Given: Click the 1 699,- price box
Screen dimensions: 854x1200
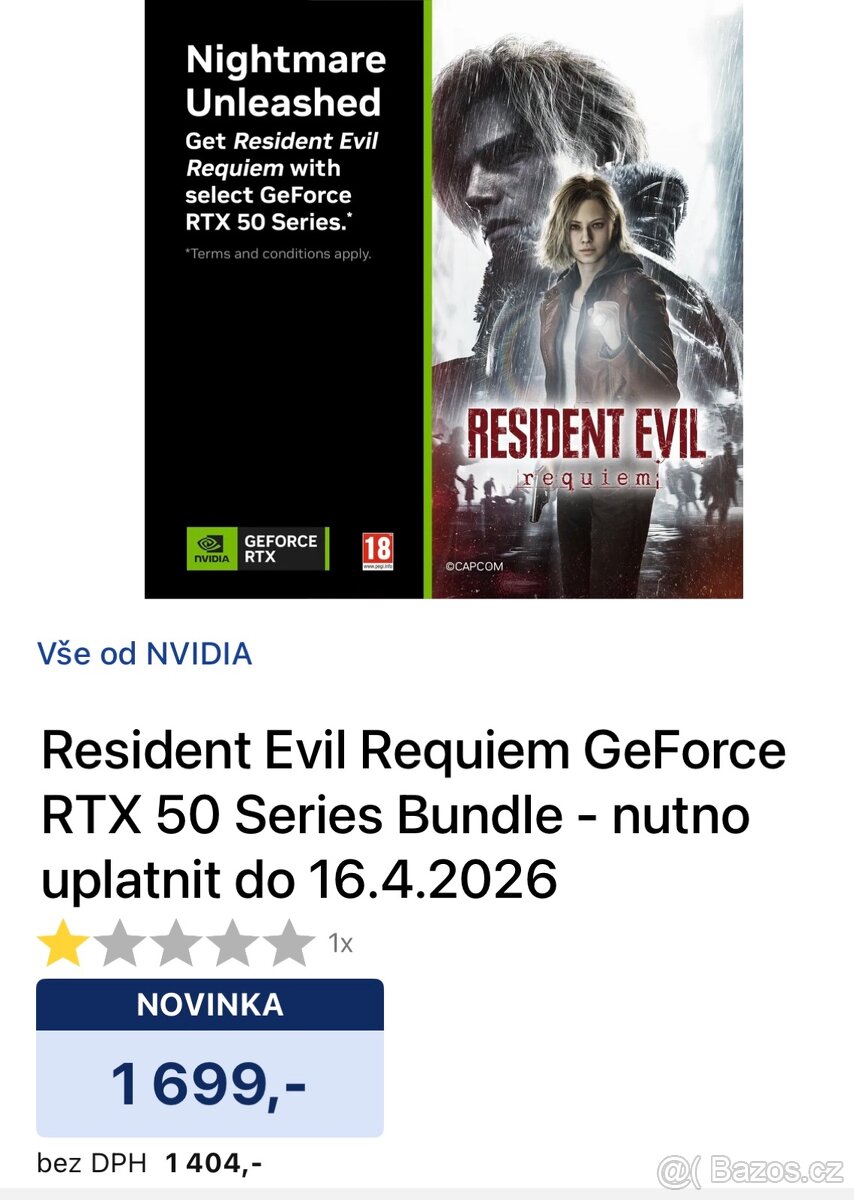Looking at the screenshot, I should (x=210, y=1084).
